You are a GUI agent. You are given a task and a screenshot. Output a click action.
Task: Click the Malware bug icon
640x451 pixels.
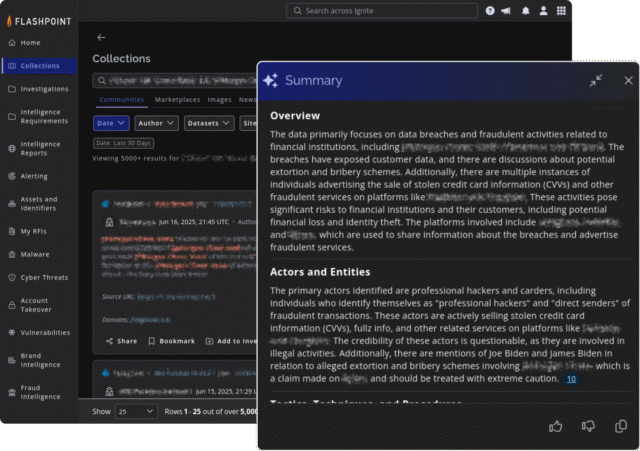coord(12,255)
